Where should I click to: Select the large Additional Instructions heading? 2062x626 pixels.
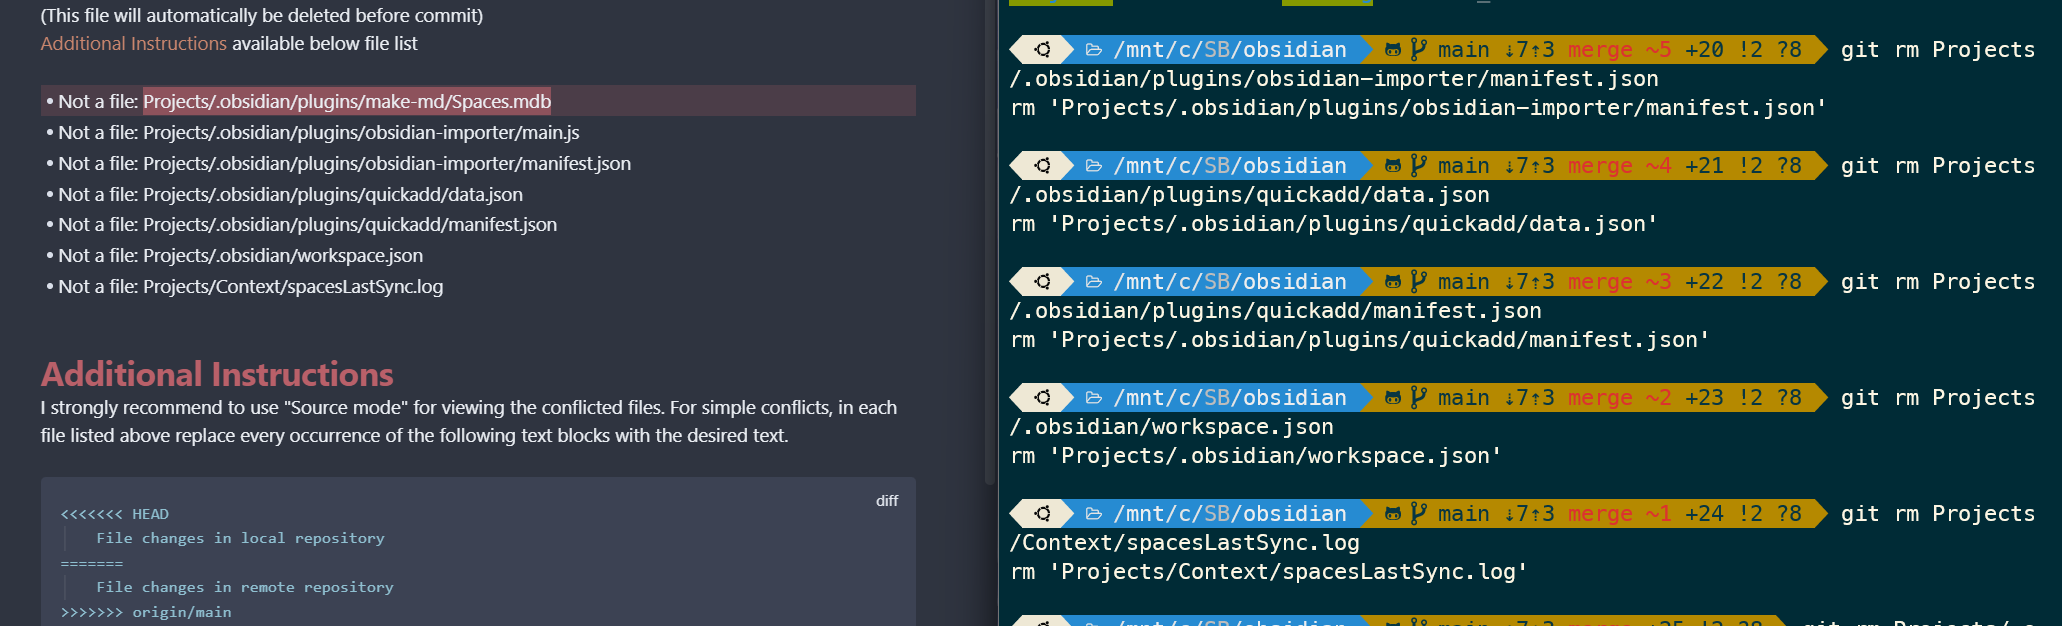point(217,374)
